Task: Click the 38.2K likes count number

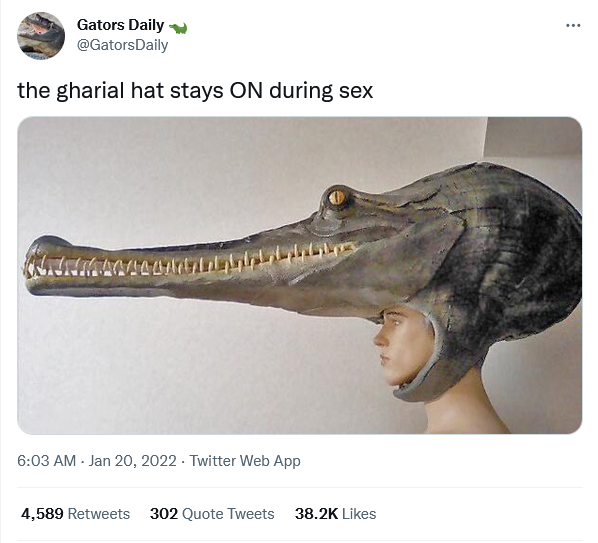Action: [316, 514]
